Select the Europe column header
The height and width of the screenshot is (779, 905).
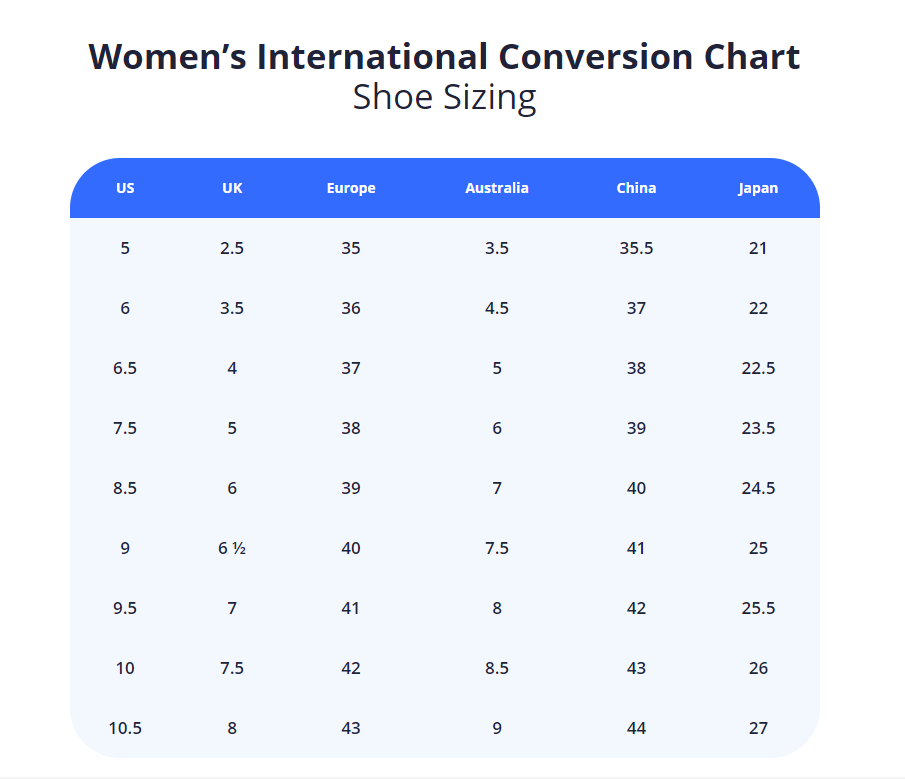(x=351, y=188)
